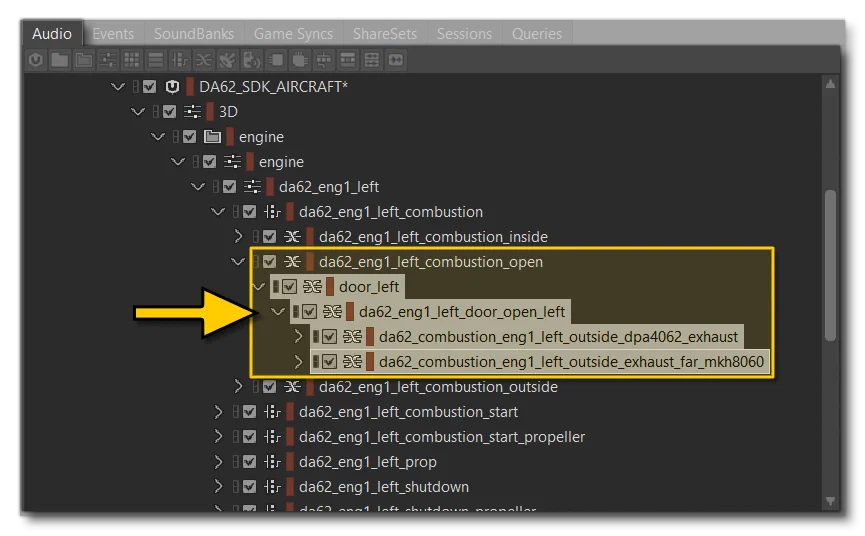This screenshot has width=865, height=536.
Task: Select the second 'engine' actor-mixer label
Action: click(281, 162)
